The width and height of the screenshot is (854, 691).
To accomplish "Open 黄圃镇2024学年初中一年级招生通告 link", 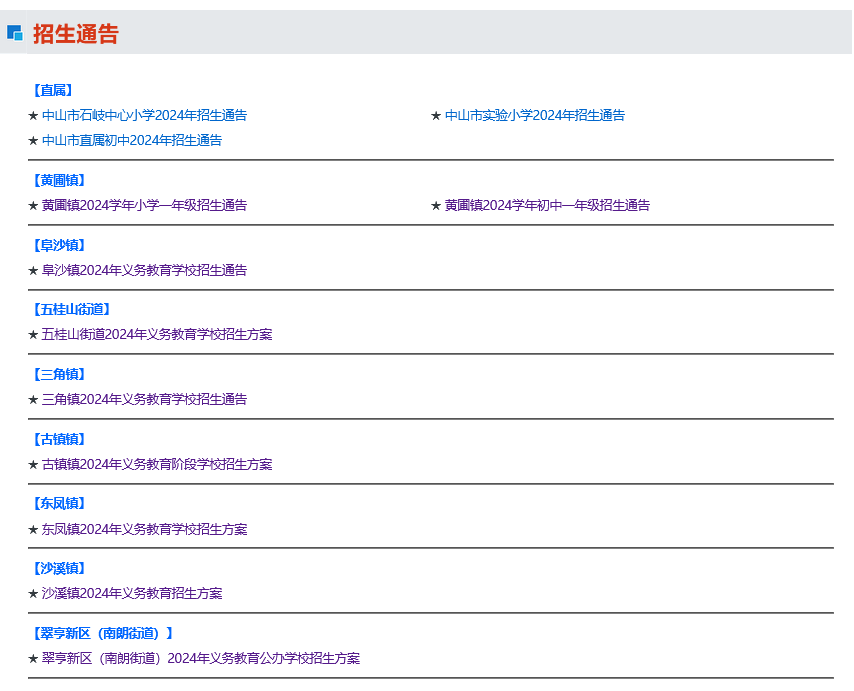I will pos(547,205).
